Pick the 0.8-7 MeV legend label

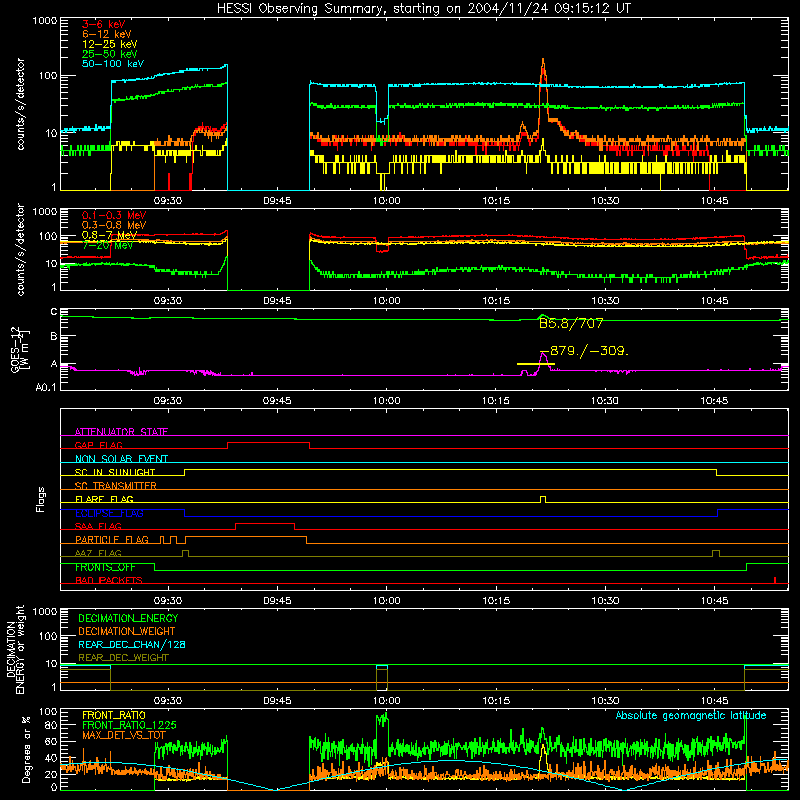coord(109,235)
